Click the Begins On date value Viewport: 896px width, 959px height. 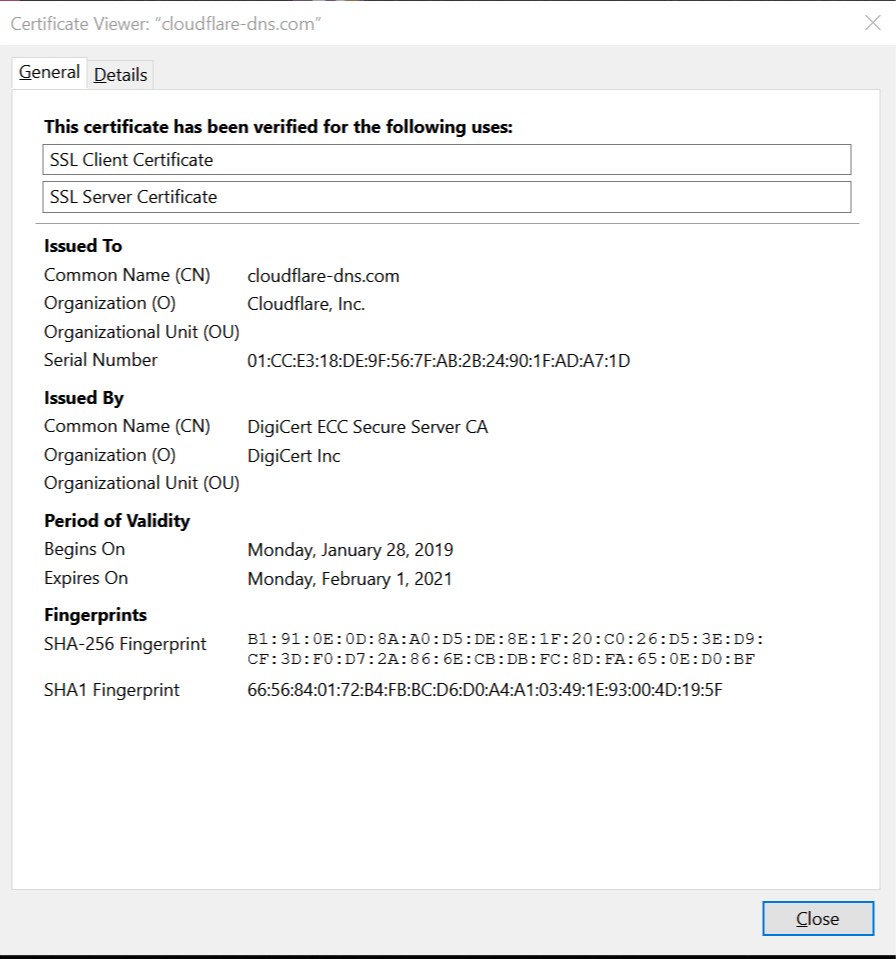(350, 550)
